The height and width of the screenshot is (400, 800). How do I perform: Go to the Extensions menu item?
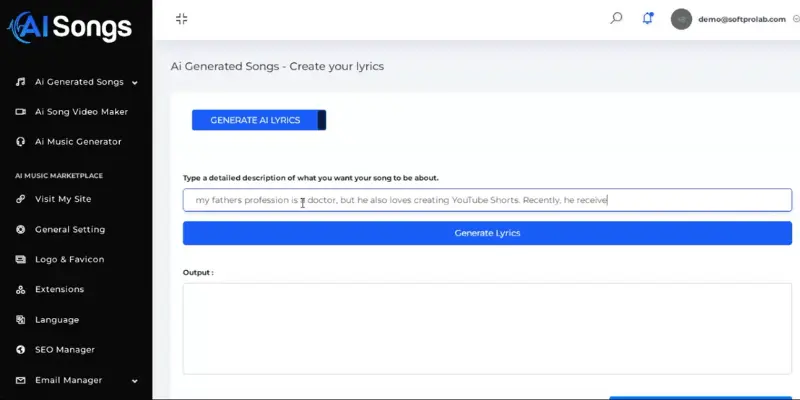(59, 289)
